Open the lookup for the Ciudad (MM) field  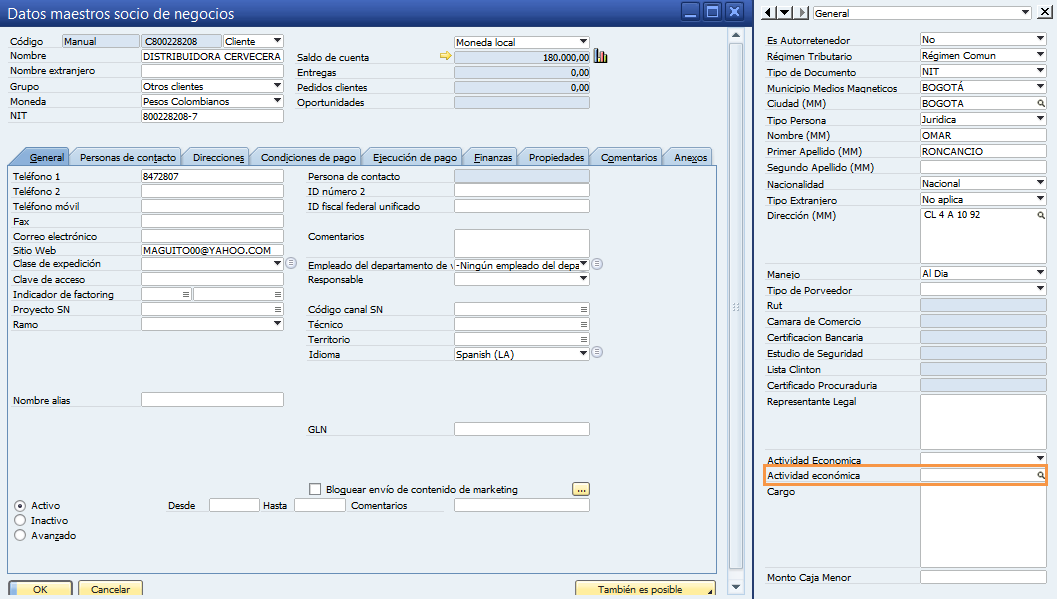coord(1041,103)
